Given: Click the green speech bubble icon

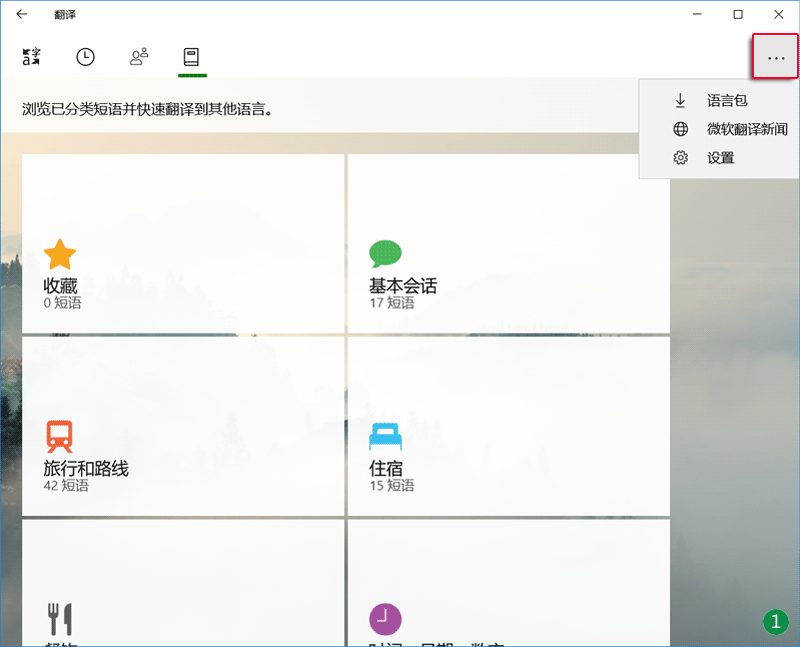Looking at the screenshot, I should click(x=385, y=254).
